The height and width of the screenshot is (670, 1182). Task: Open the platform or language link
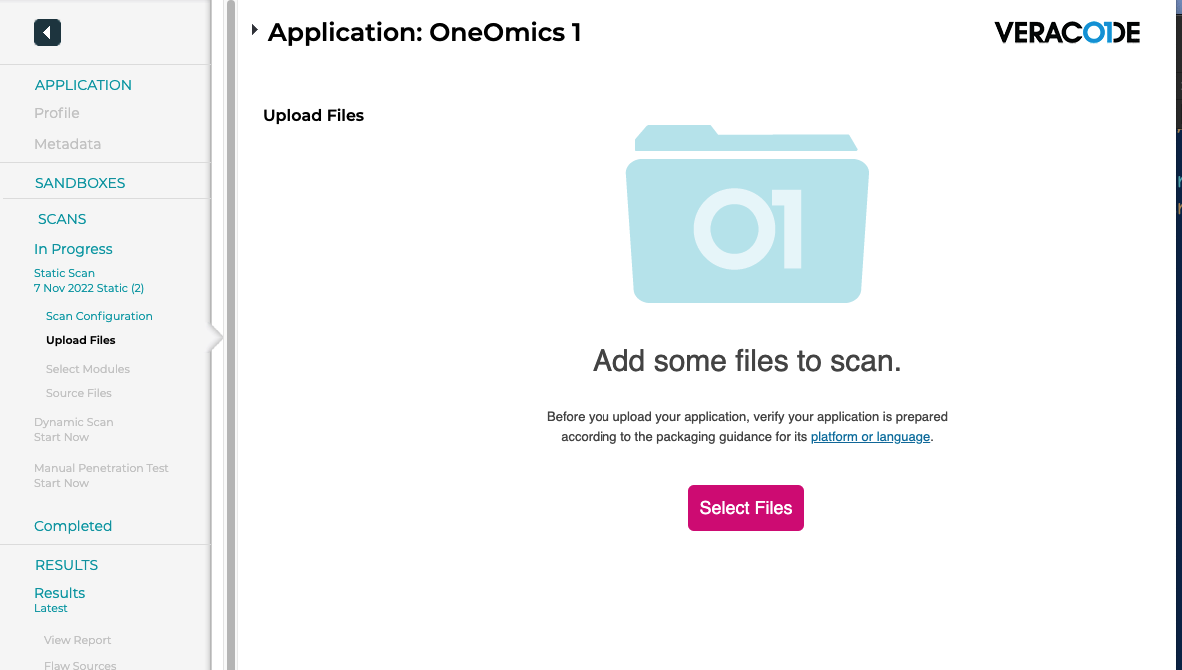pos(870,437)
